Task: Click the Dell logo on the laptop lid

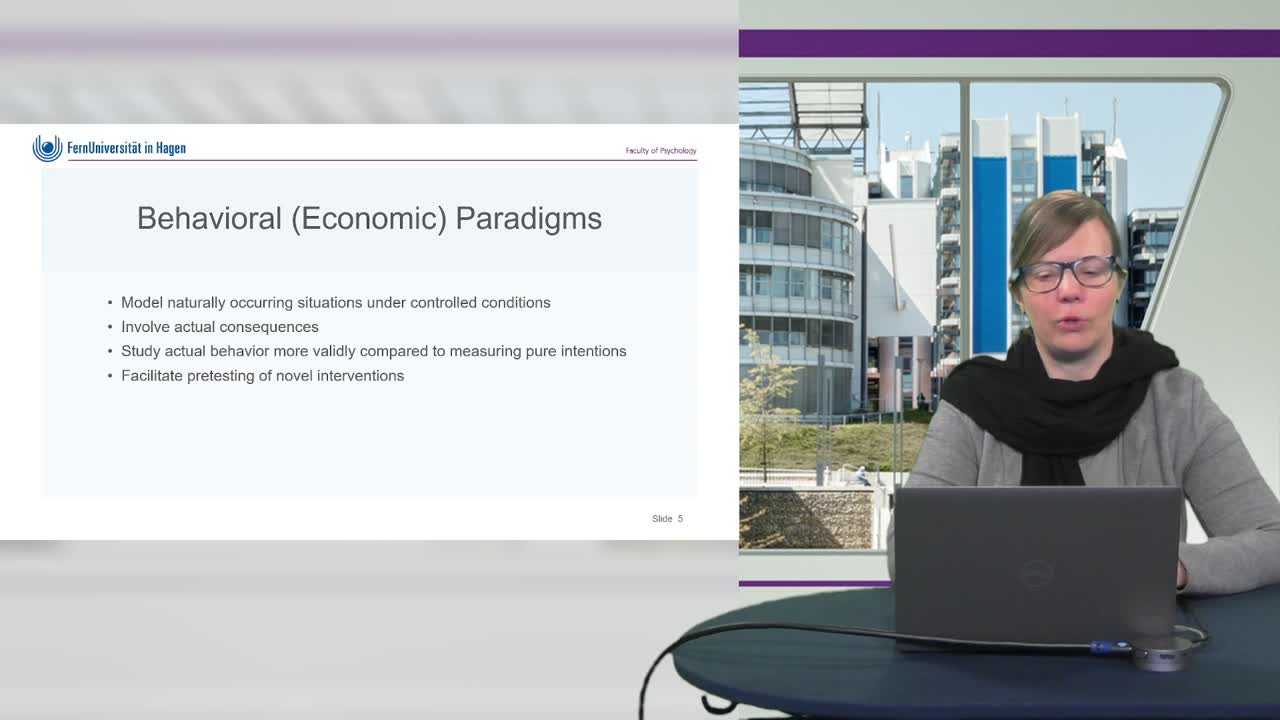Action: (1037, 574)
